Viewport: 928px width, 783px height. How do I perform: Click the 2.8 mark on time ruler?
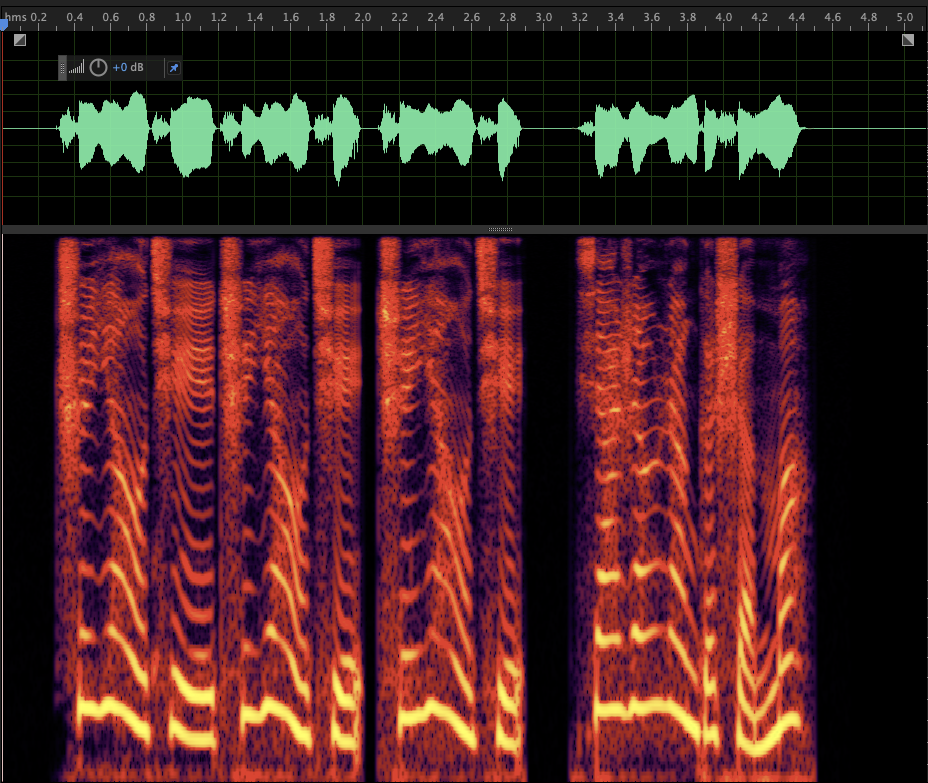pyautogui.click(x=508, y=17)
